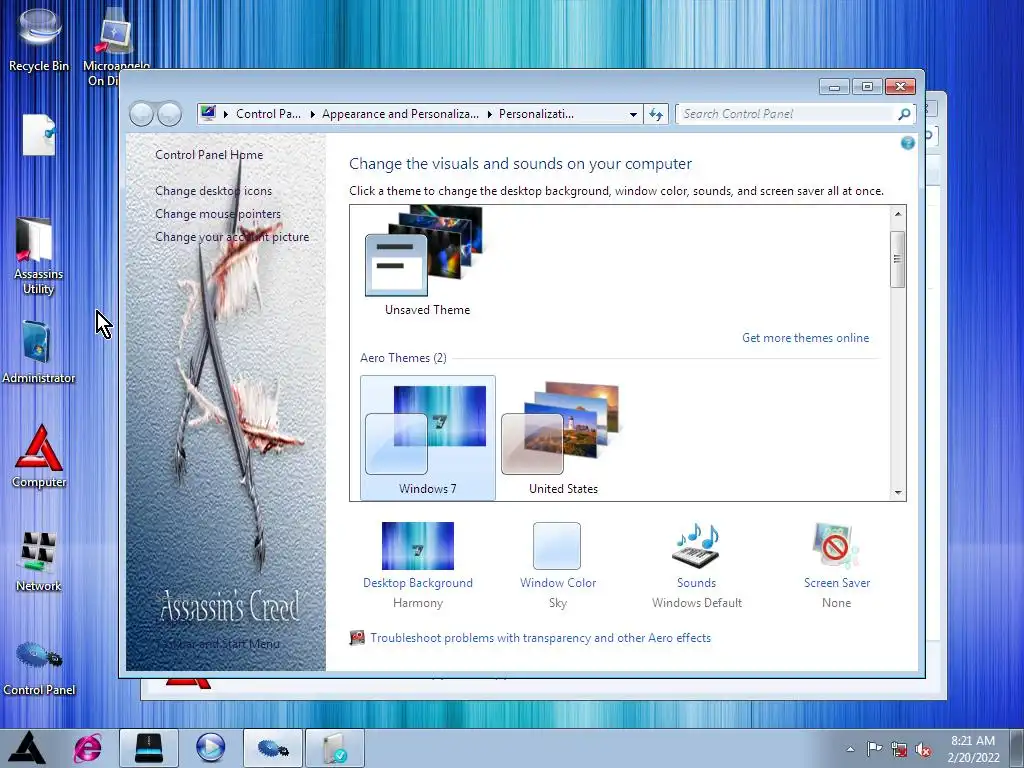
Task: Select the Unsaved Theme thumbnail
Action: point(427,261)
